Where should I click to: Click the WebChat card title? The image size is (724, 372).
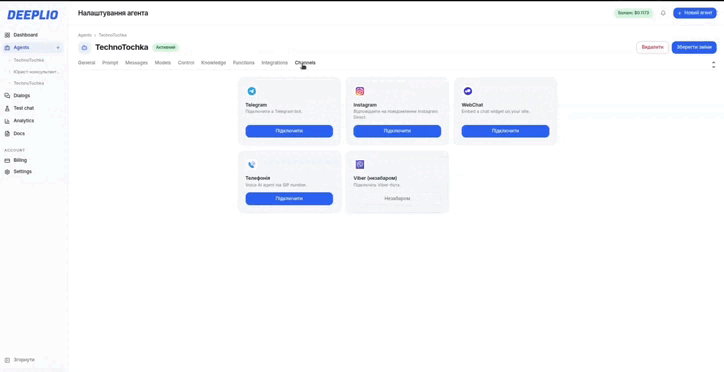472,105
